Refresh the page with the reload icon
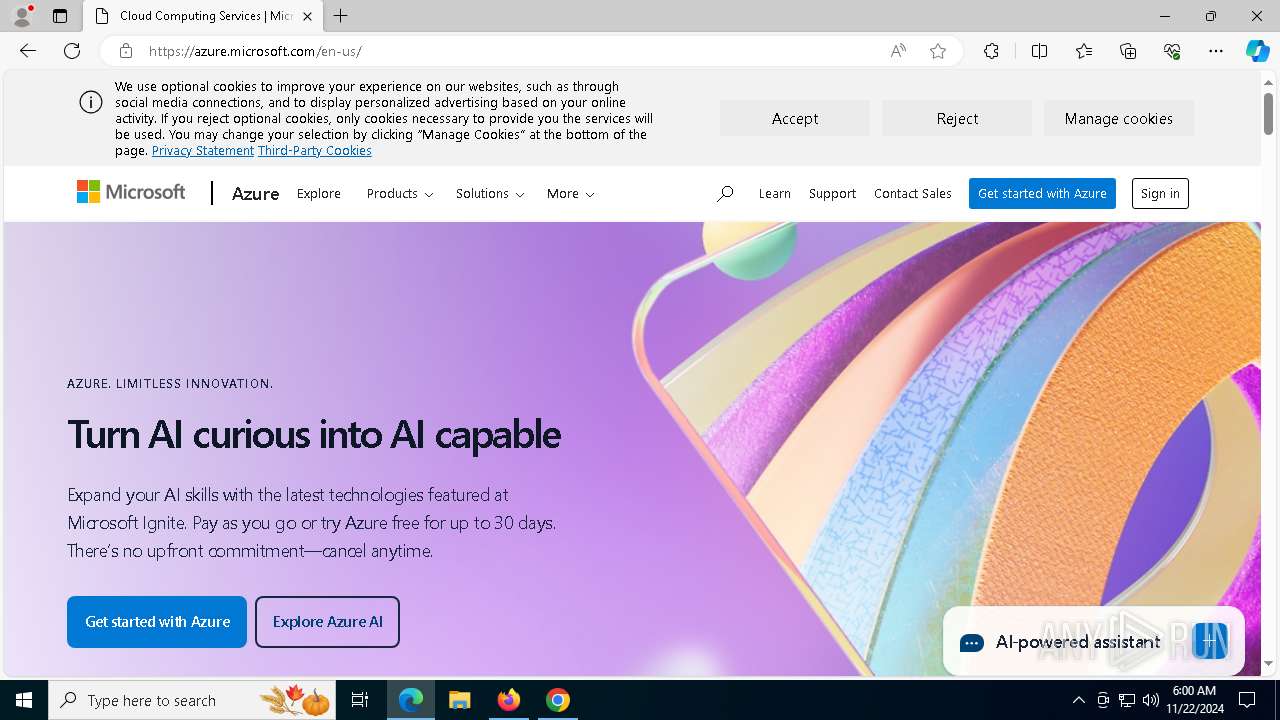Viewport: 1280px width, 720px height. click(72, 51)
